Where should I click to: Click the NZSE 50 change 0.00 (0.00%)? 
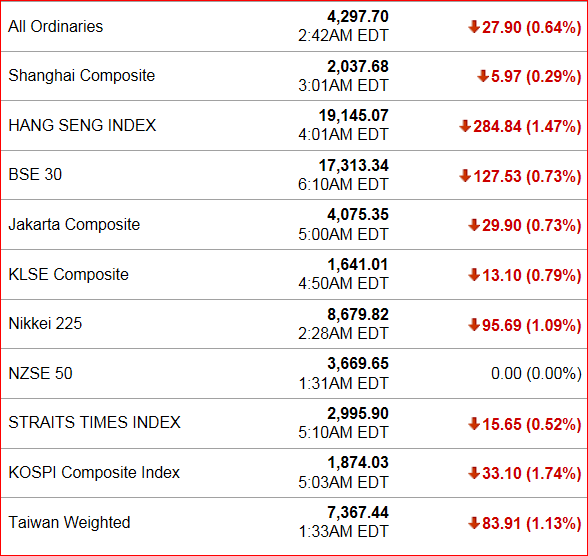click(536, 374)
